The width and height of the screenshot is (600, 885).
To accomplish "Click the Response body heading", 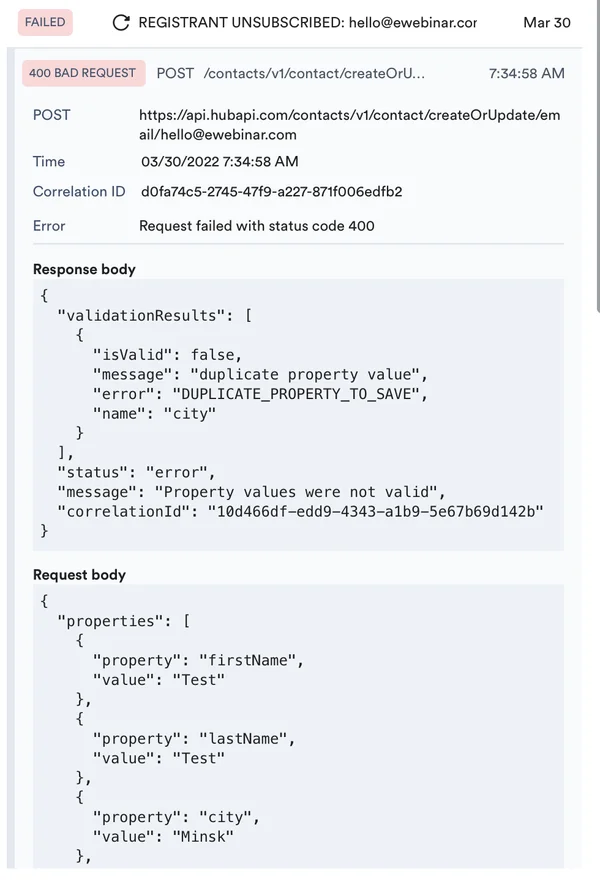I will coord(84,269).
